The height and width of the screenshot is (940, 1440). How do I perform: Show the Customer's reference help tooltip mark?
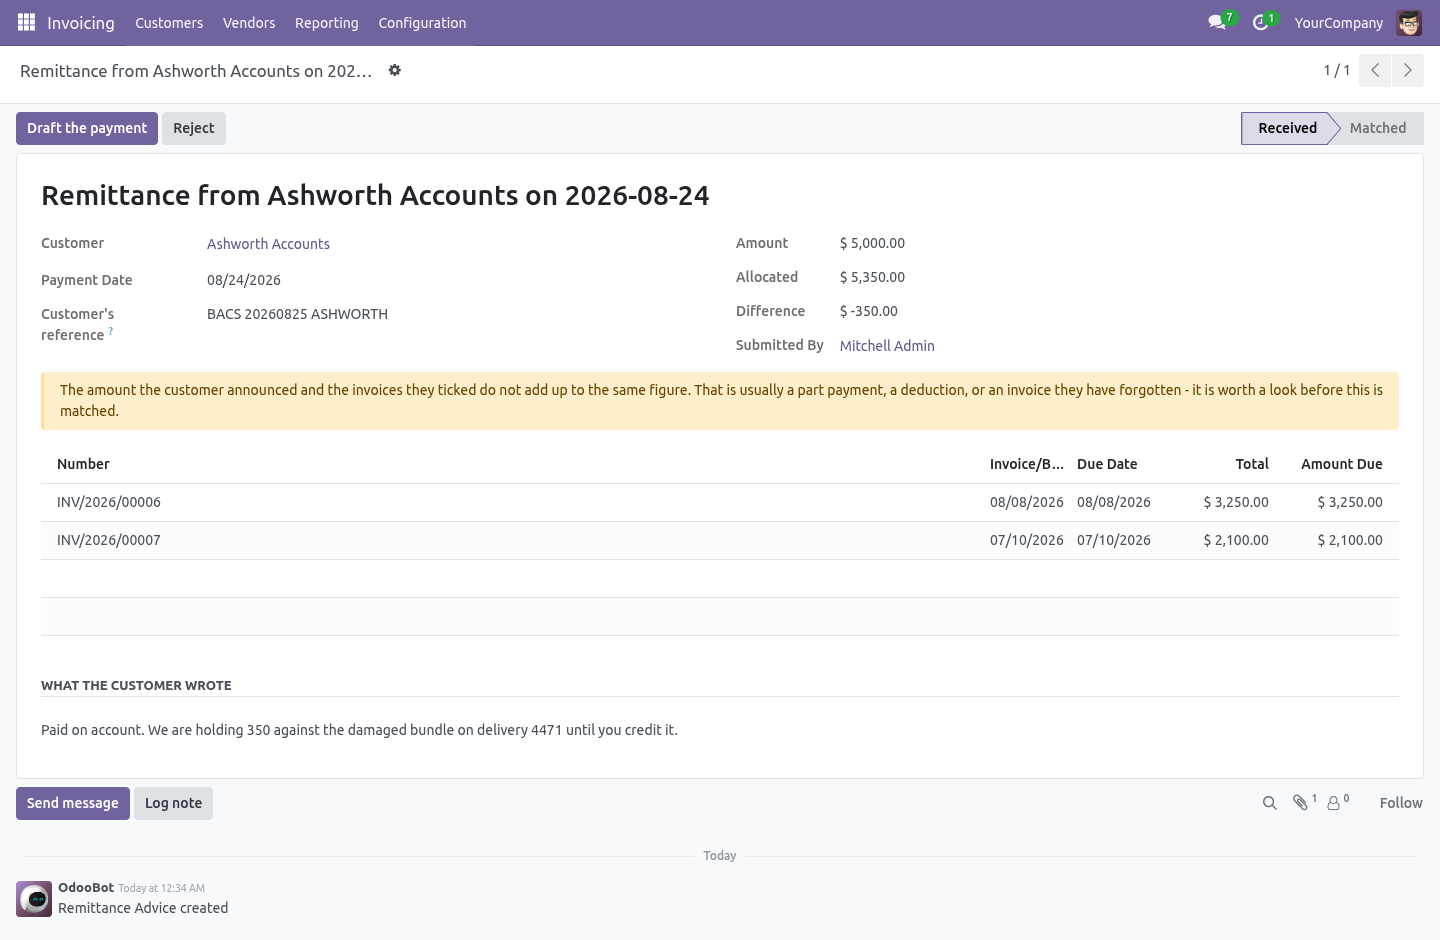(x=111, y=331)
